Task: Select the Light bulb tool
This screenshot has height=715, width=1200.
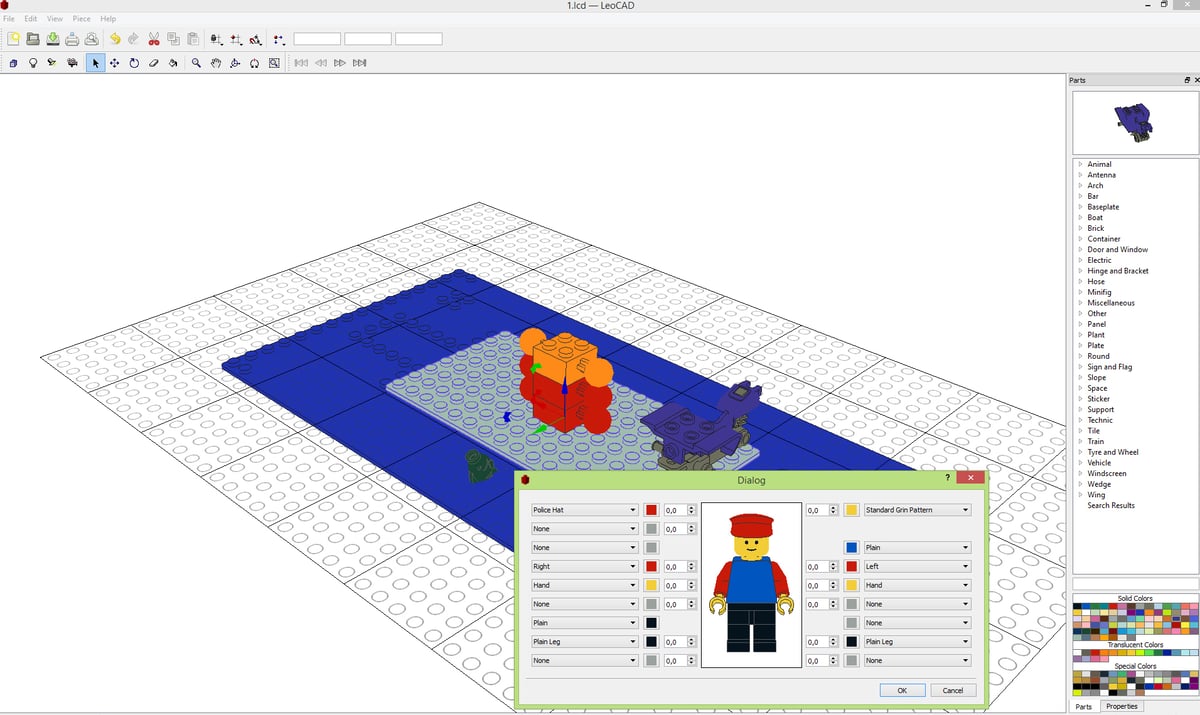Action: [33, 63]
